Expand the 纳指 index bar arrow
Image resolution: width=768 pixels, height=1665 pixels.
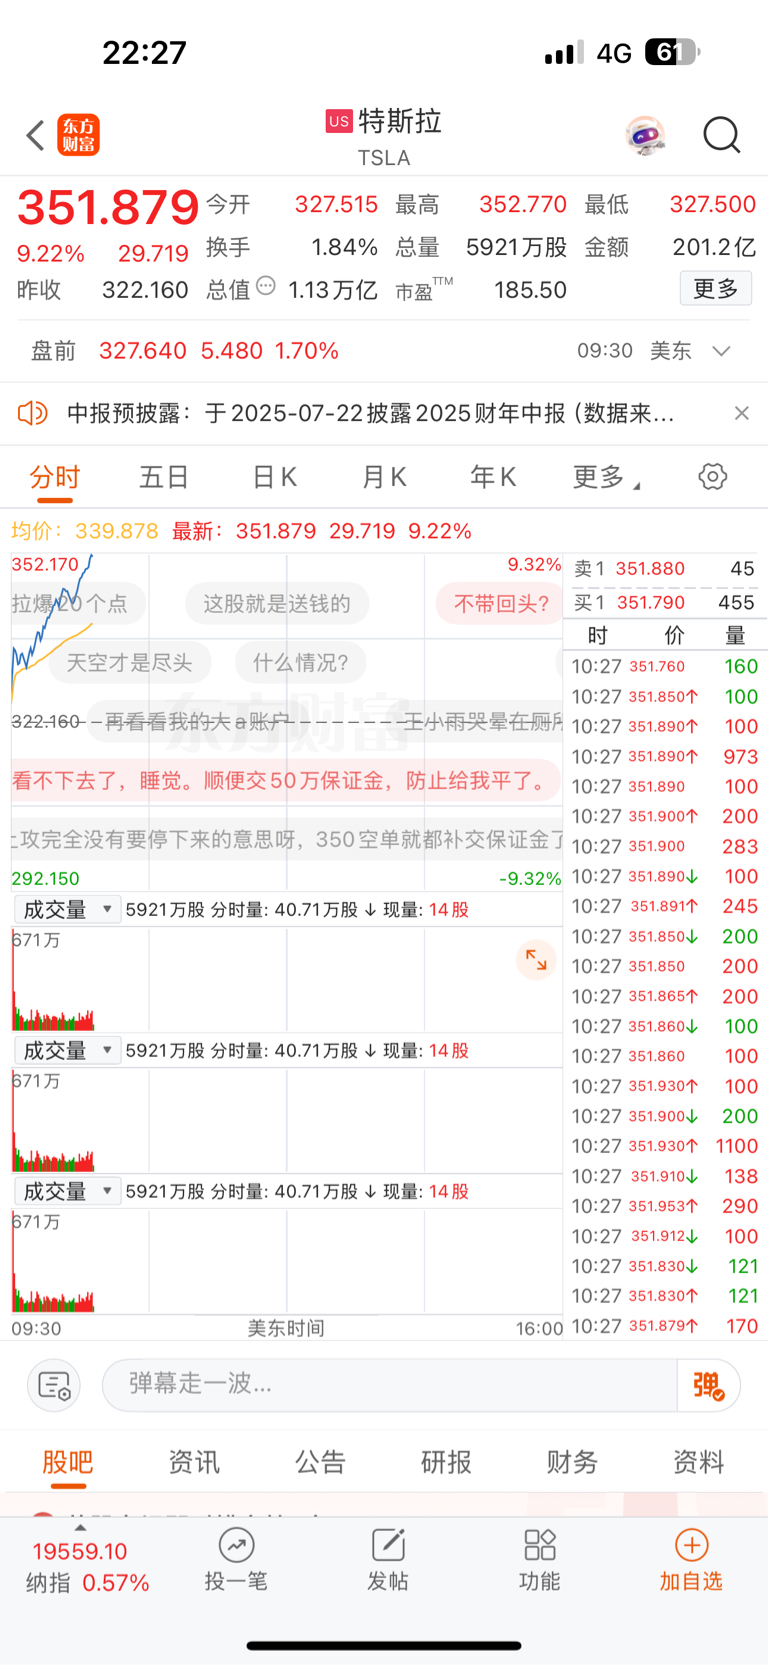[x=80, y=1528]
